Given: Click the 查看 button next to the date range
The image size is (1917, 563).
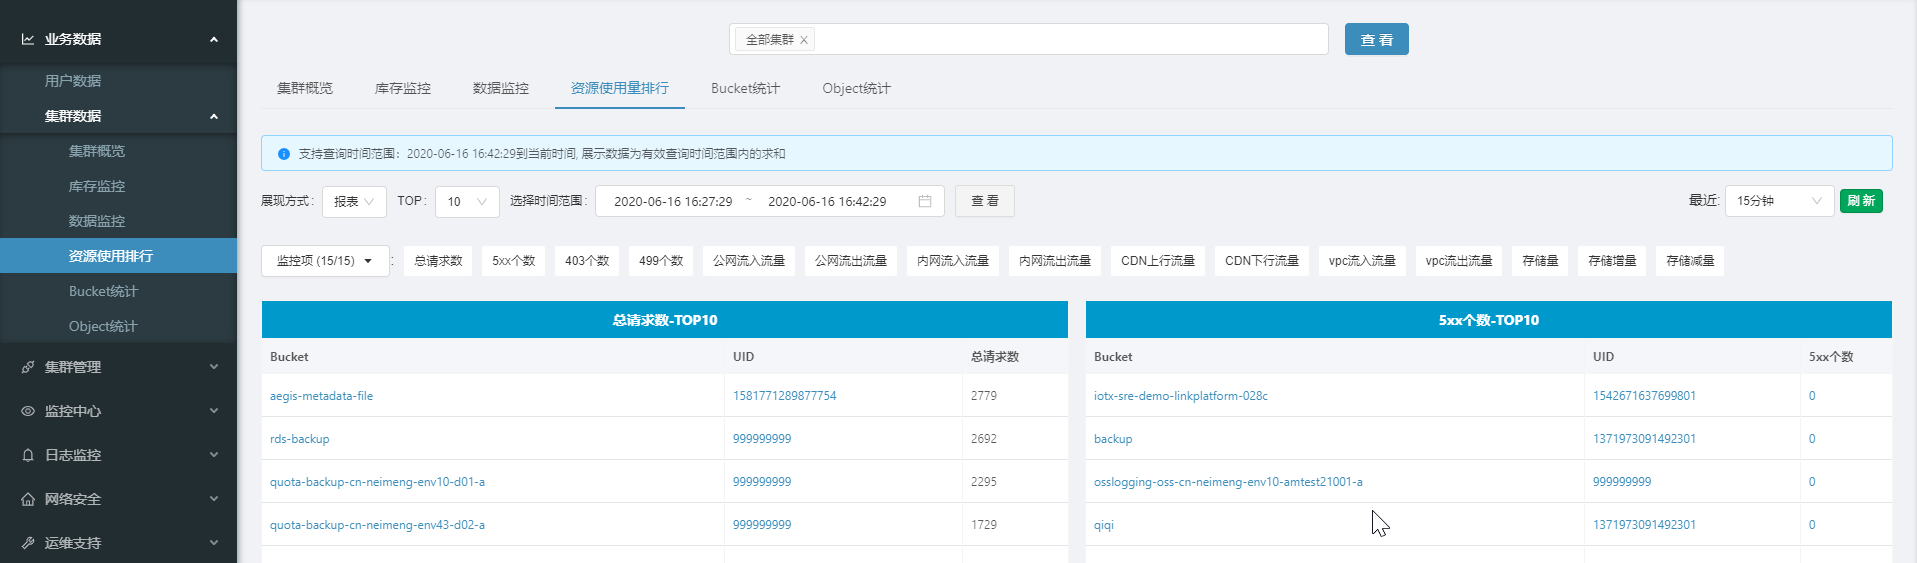Looking at the screenshot, I should pyautogui.click(x=984, y=201).
